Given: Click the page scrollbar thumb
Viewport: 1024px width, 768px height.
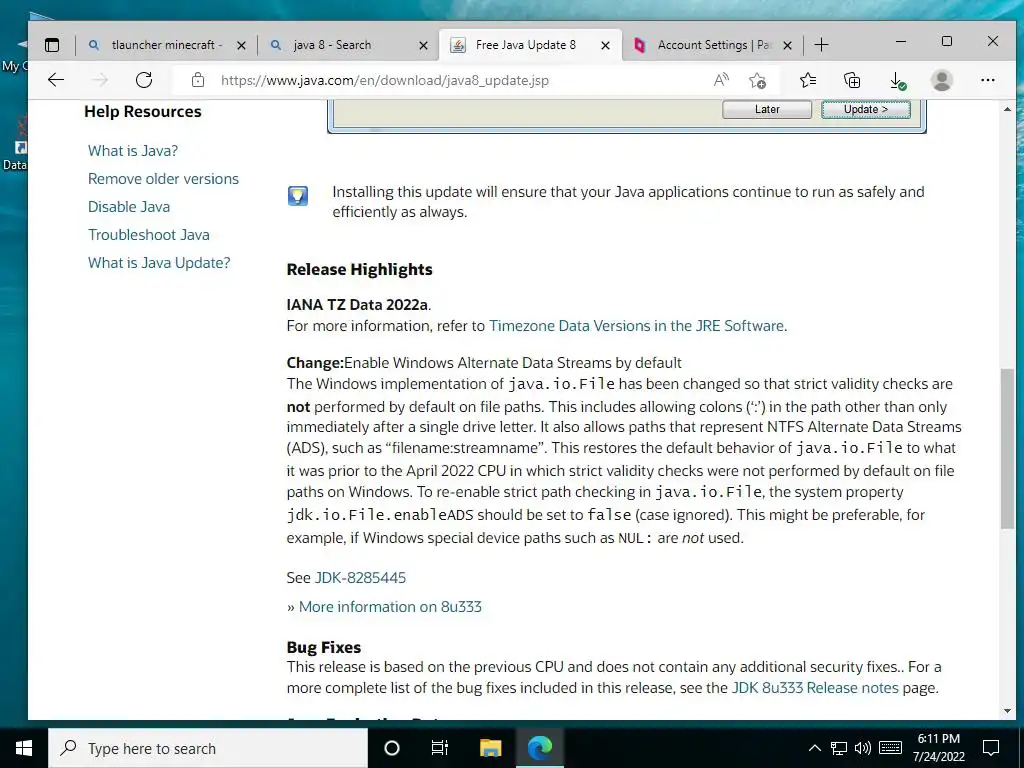Looking at the screenshot, I should tap(1007, 448).
